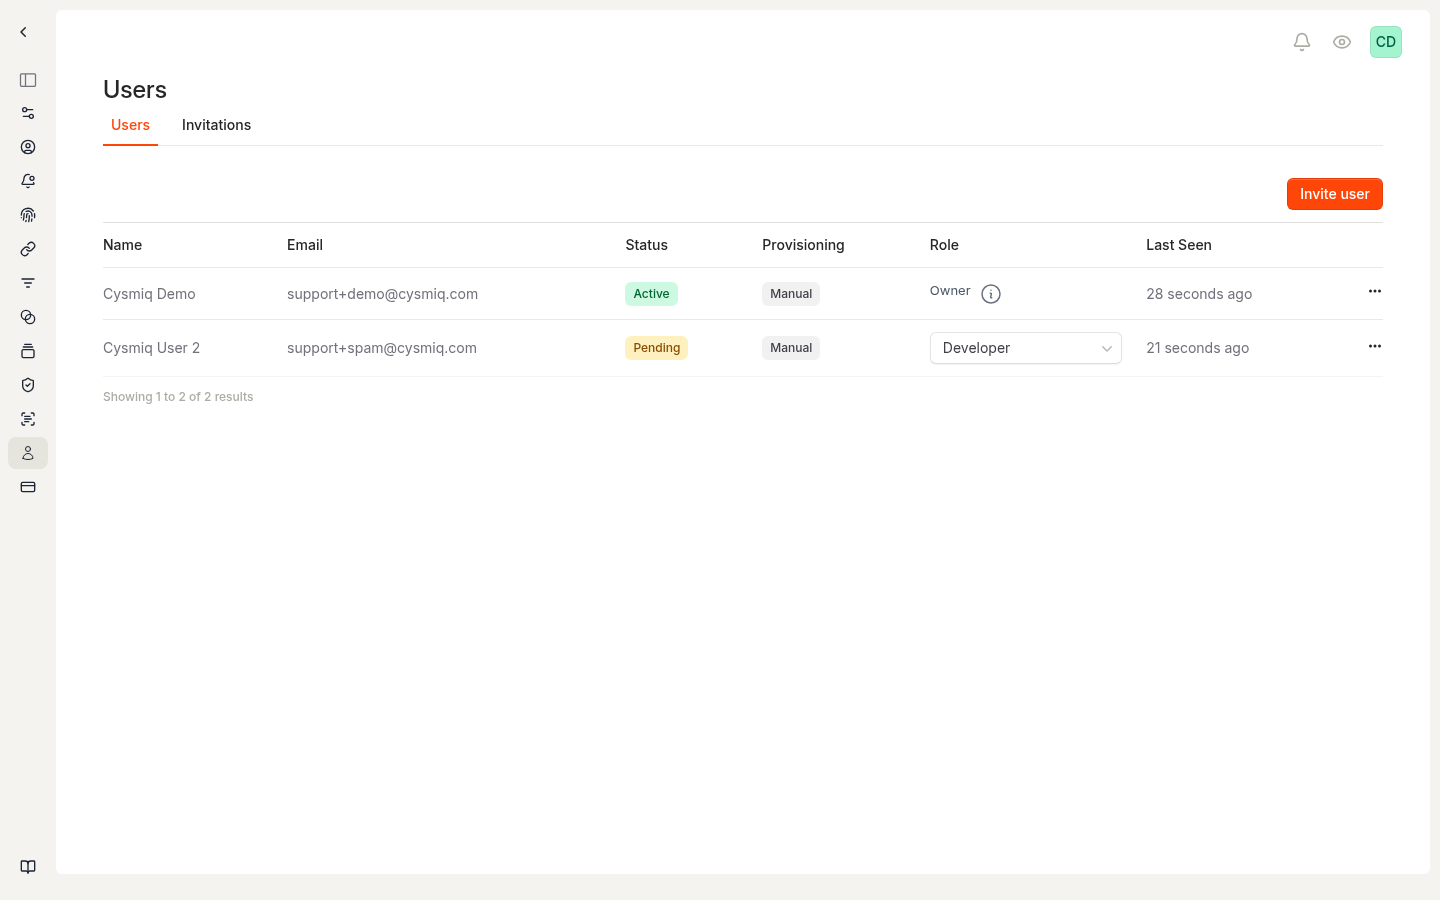
Task: Click the panels layout icon in sidebar
Action: [27, 80]
